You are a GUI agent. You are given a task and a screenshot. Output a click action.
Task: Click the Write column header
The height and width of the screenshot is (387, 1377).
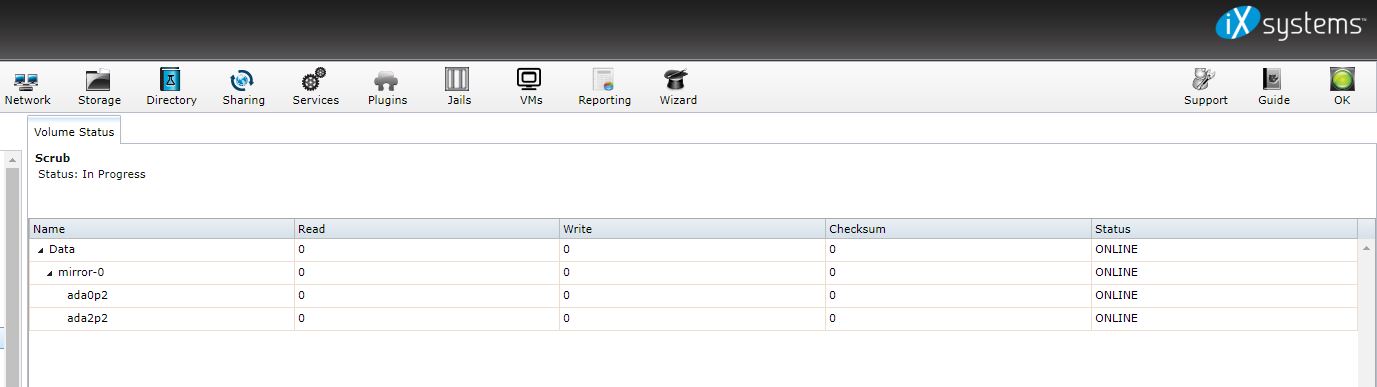point(693,229)
